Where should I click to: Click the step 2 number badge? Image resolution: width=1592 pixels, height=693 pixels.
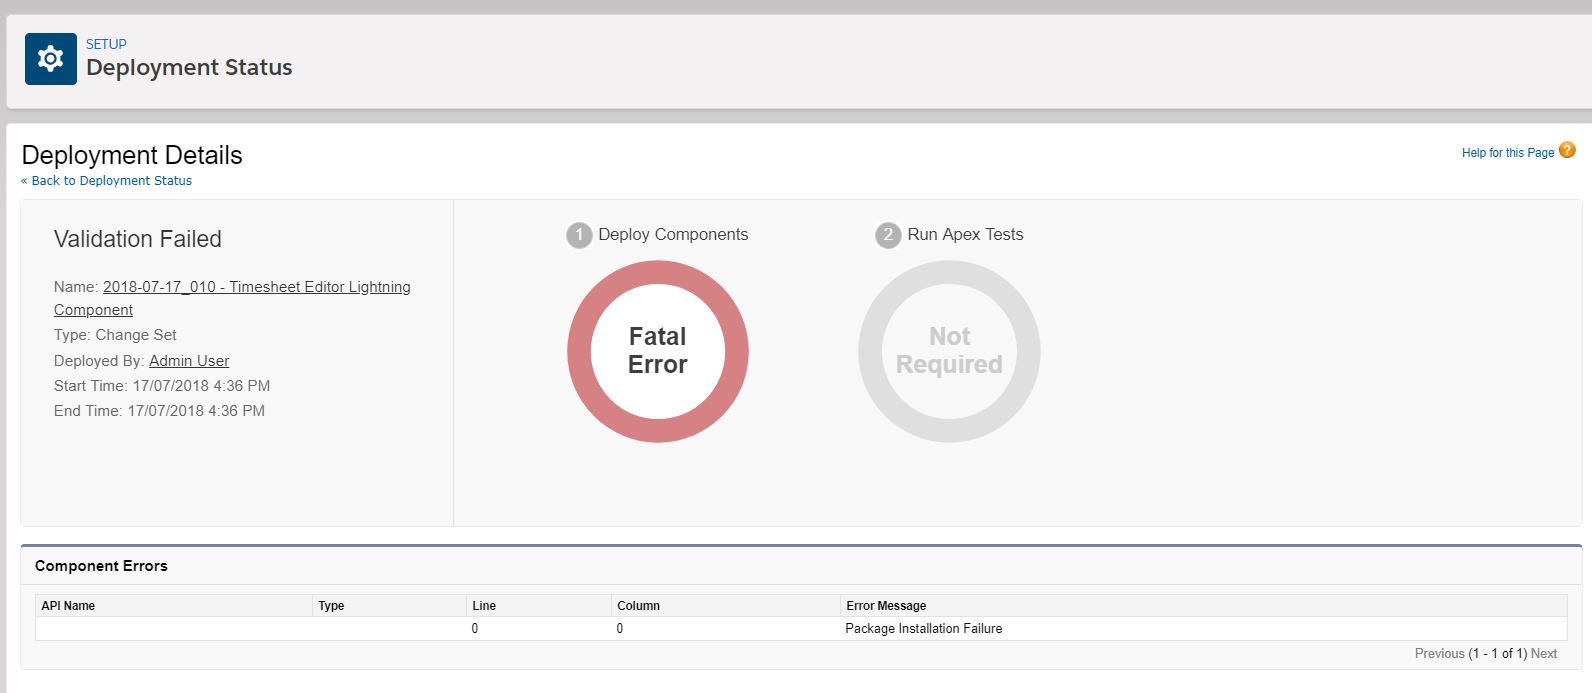[888, 235]
